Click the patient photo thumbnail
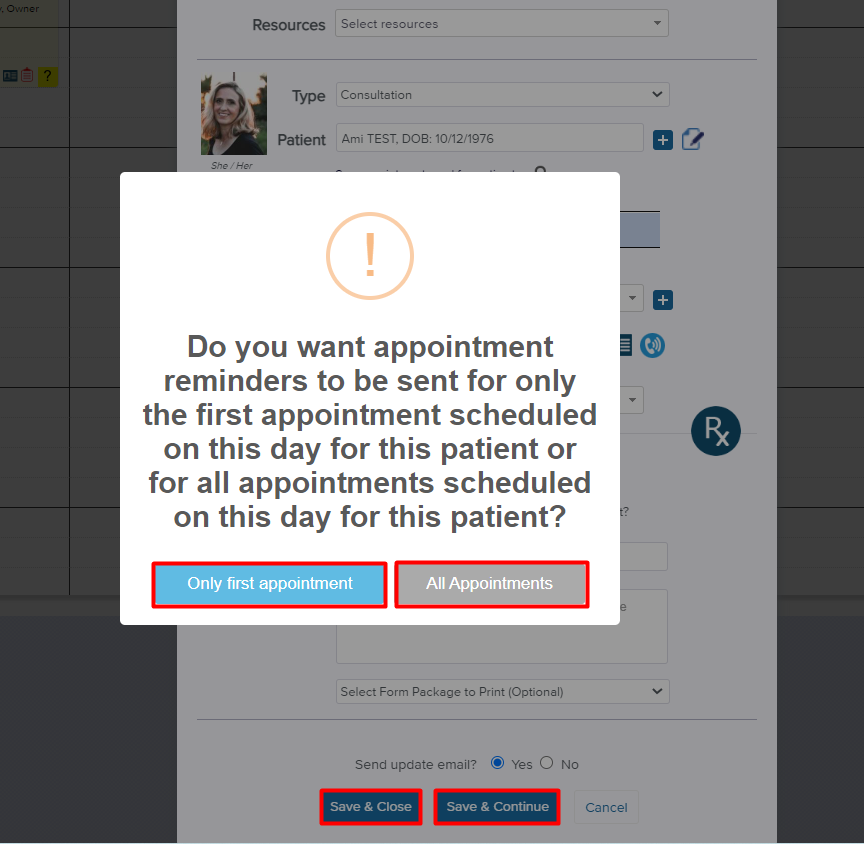Screen dimensions: 864x844 tap(234, 114)
